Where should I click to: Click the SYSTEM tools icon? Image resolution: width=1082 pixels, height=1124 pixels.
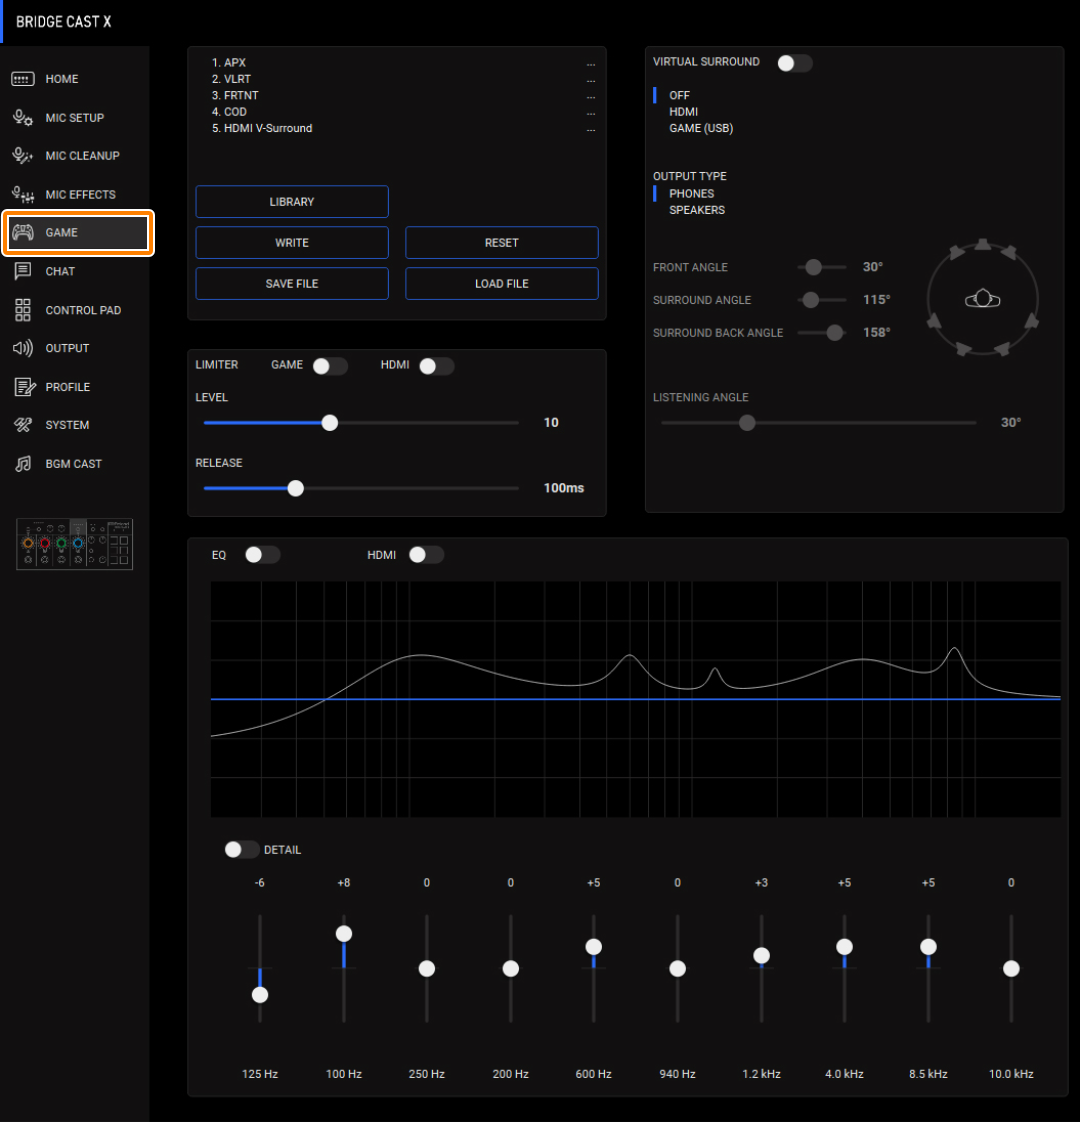(x=22, y=425)
